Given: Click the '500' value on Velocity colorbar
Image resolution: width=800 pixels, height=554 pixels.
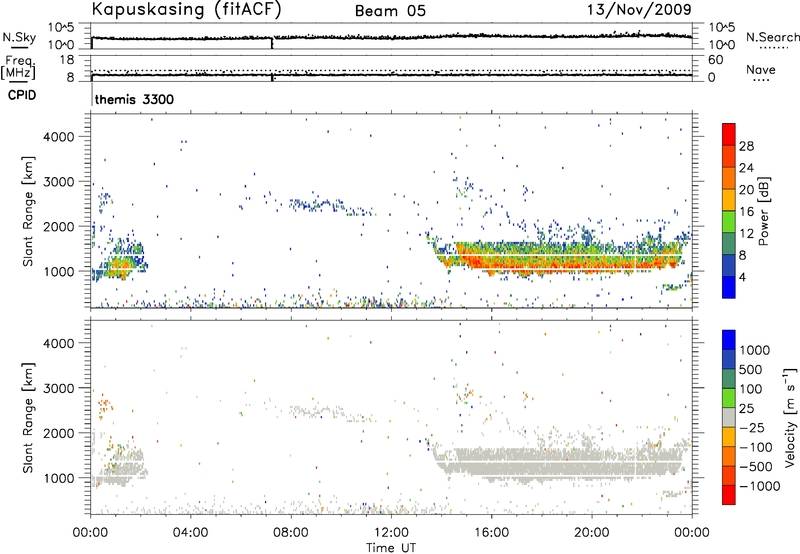Looking at the screenshot, I should click(x=751, y=370).
